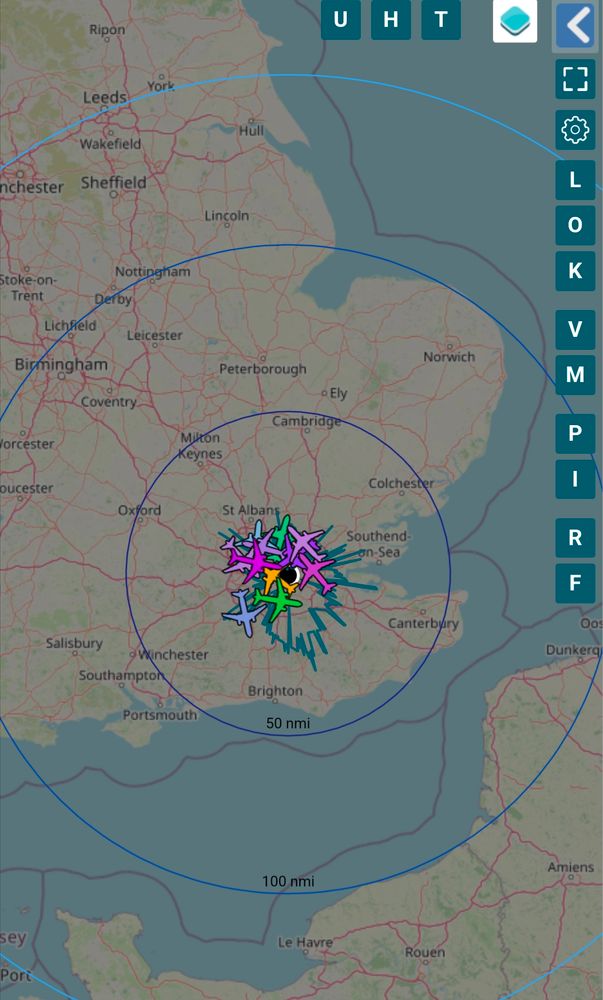Click the T button at top
Viewport: 603px width, 1000px height.
coord(441,20)
